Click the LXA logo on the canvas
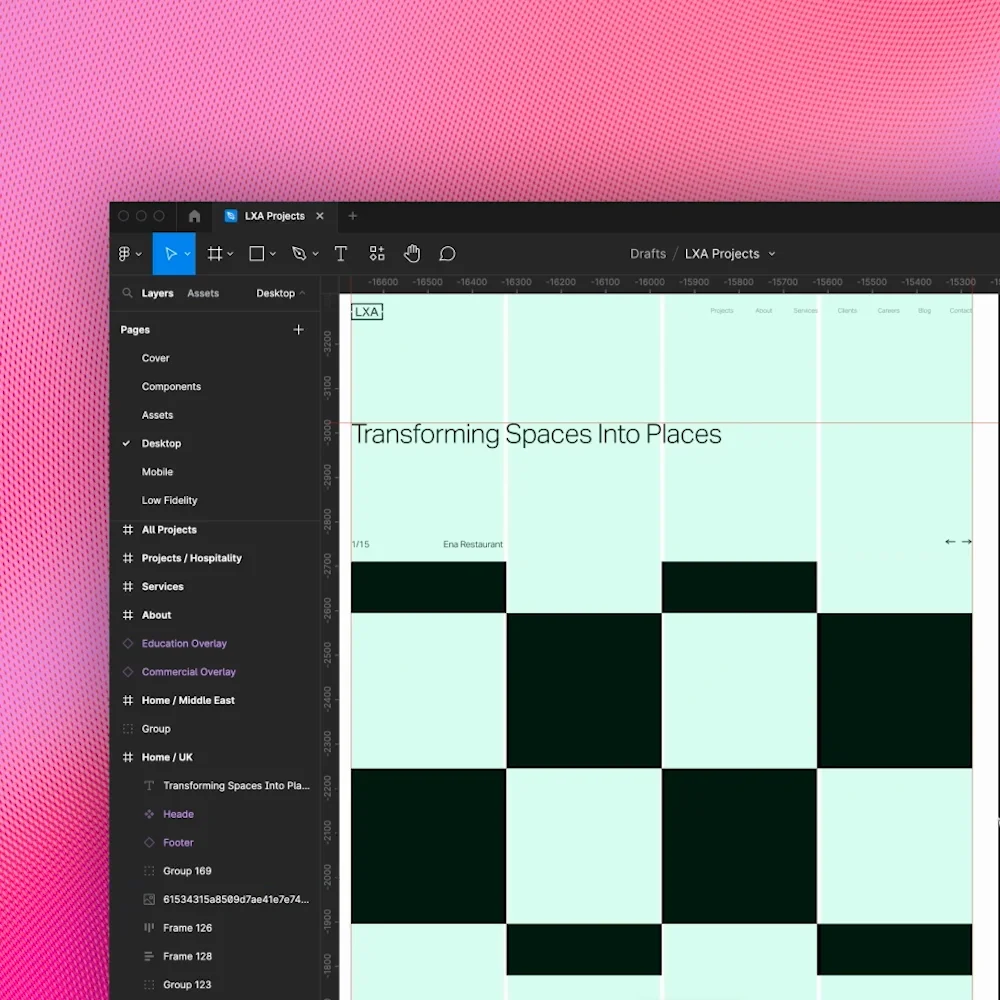The image size is (1000, 1000). point(367,312)
